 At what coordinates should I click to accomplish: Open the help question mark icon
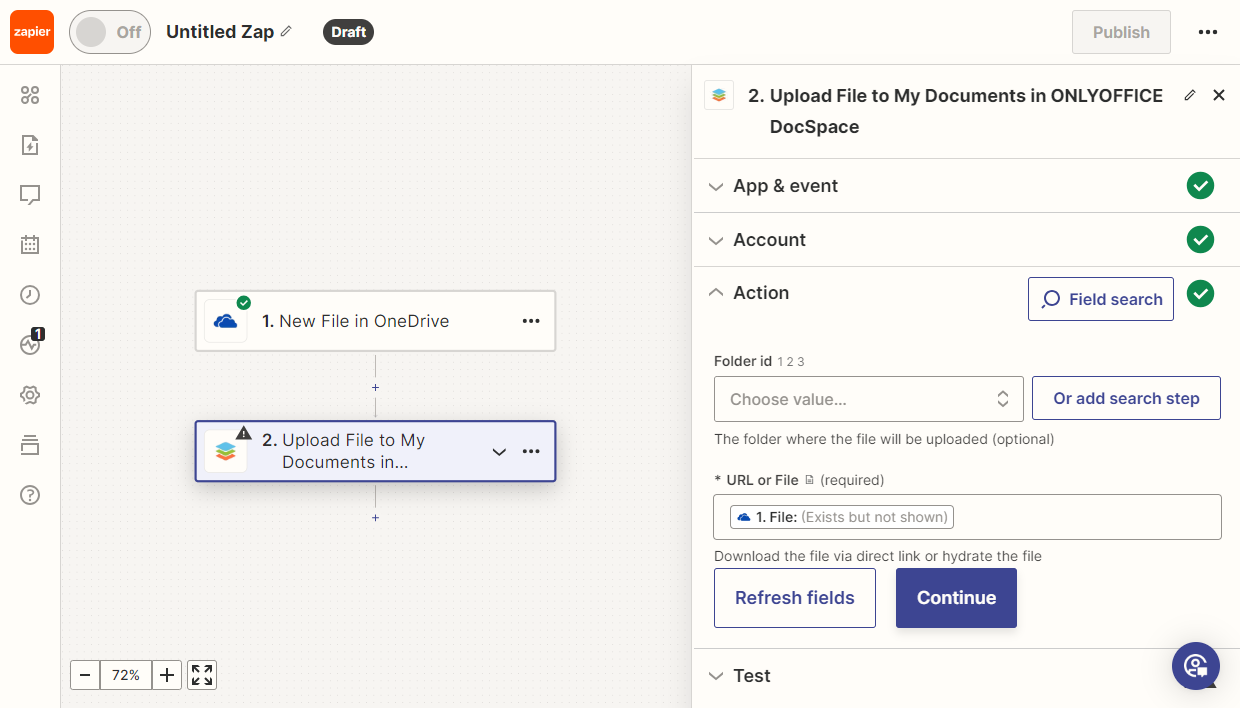tap(30, 495)
